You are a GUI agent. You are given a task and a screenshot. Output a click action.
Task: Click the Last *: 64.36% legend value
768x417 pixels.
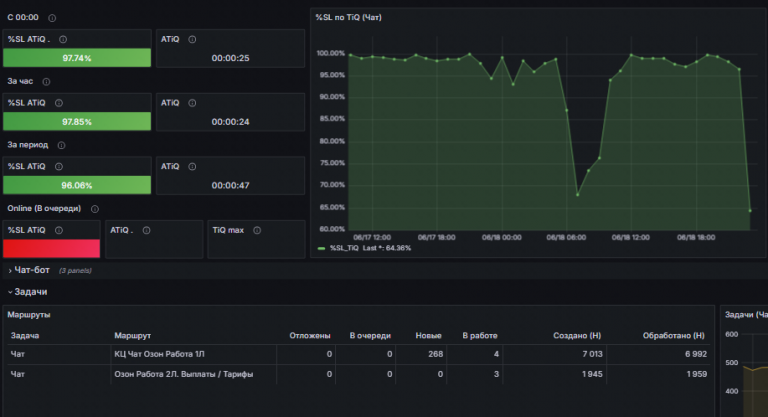click(386, 248)
